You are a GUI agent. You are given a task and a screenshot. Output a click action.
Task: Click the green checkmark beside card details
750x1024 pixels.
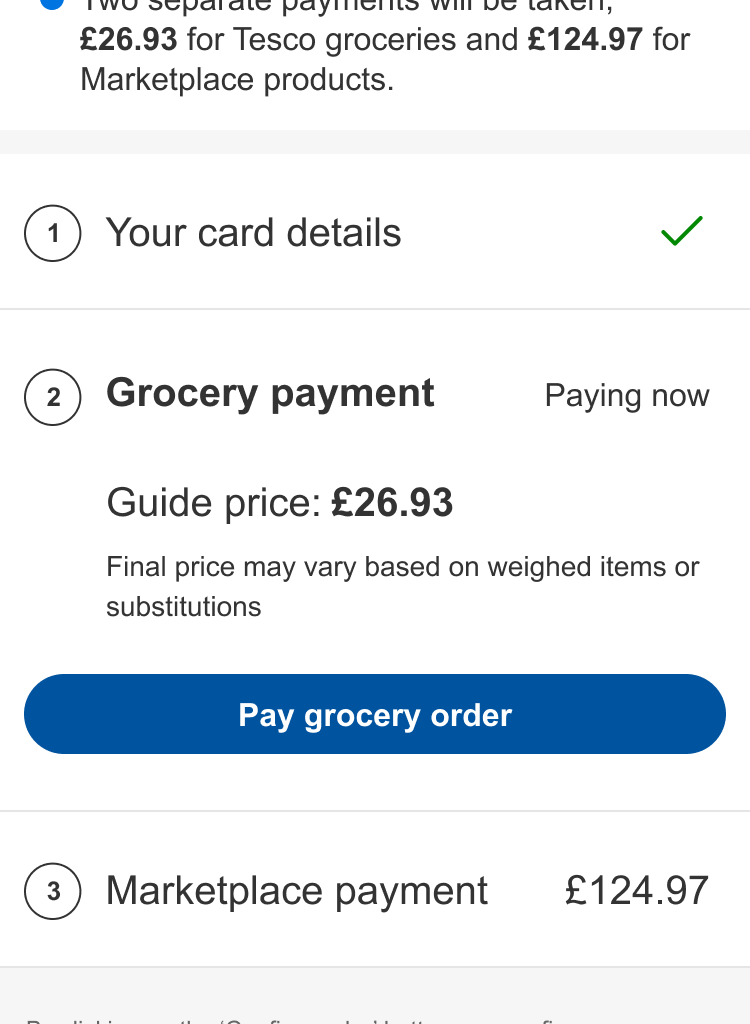click(x=682, y=232)
